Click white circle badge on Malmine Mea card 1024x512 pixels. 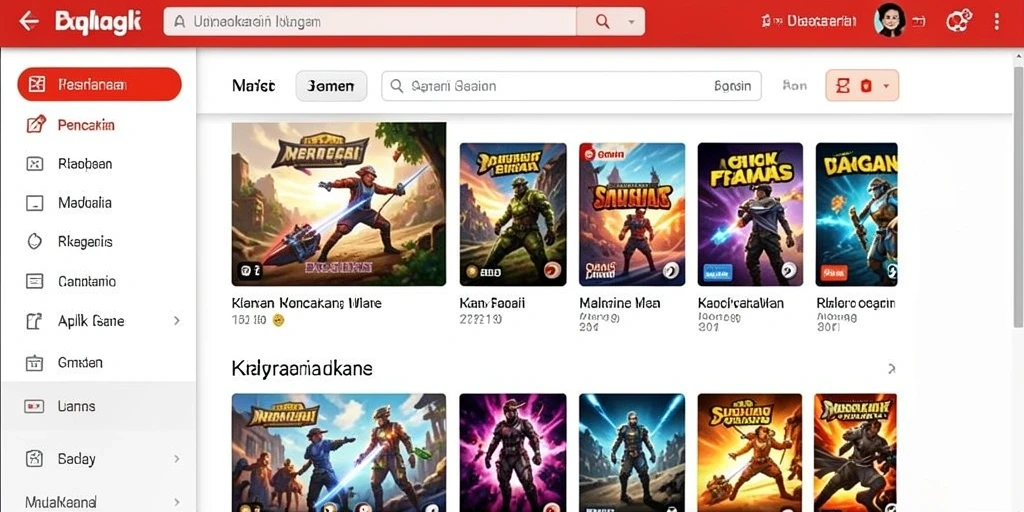click(671, 270)
